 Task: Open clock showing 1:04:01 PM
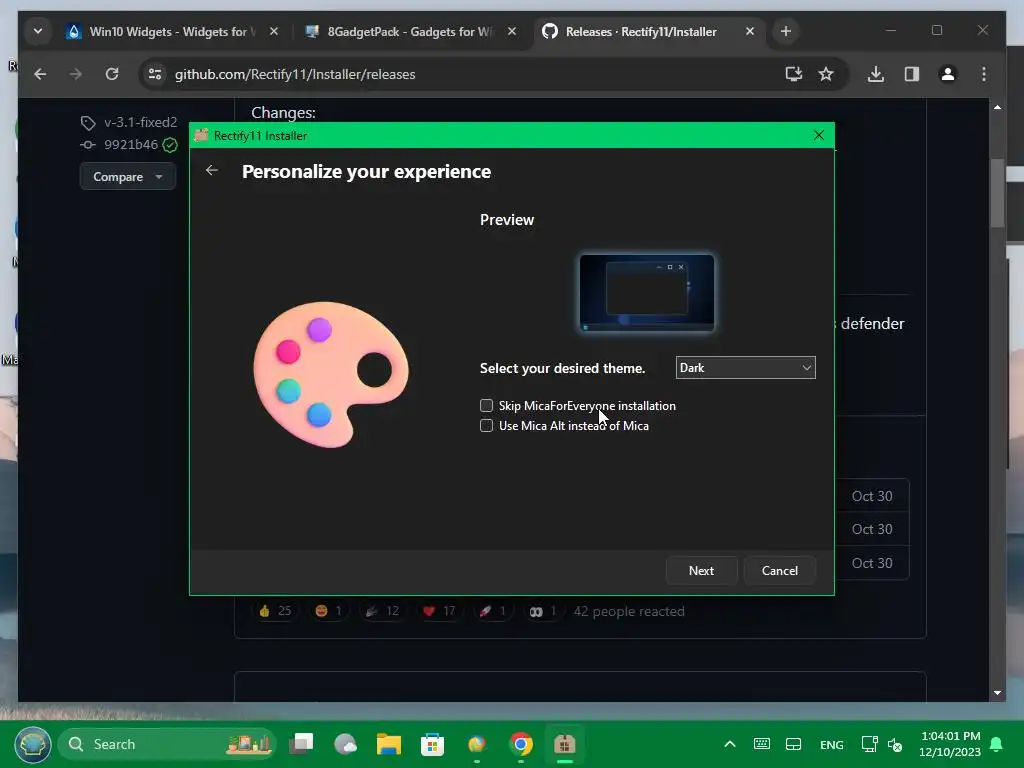pos(950,744)
